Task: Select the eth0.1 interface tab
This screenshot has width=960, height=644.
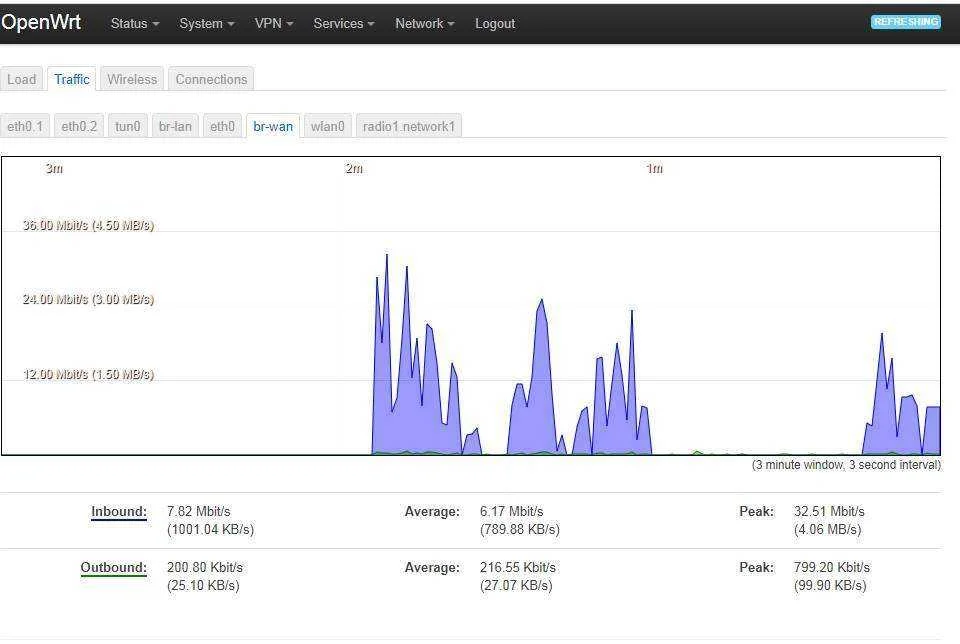Action: pos(25,126)
